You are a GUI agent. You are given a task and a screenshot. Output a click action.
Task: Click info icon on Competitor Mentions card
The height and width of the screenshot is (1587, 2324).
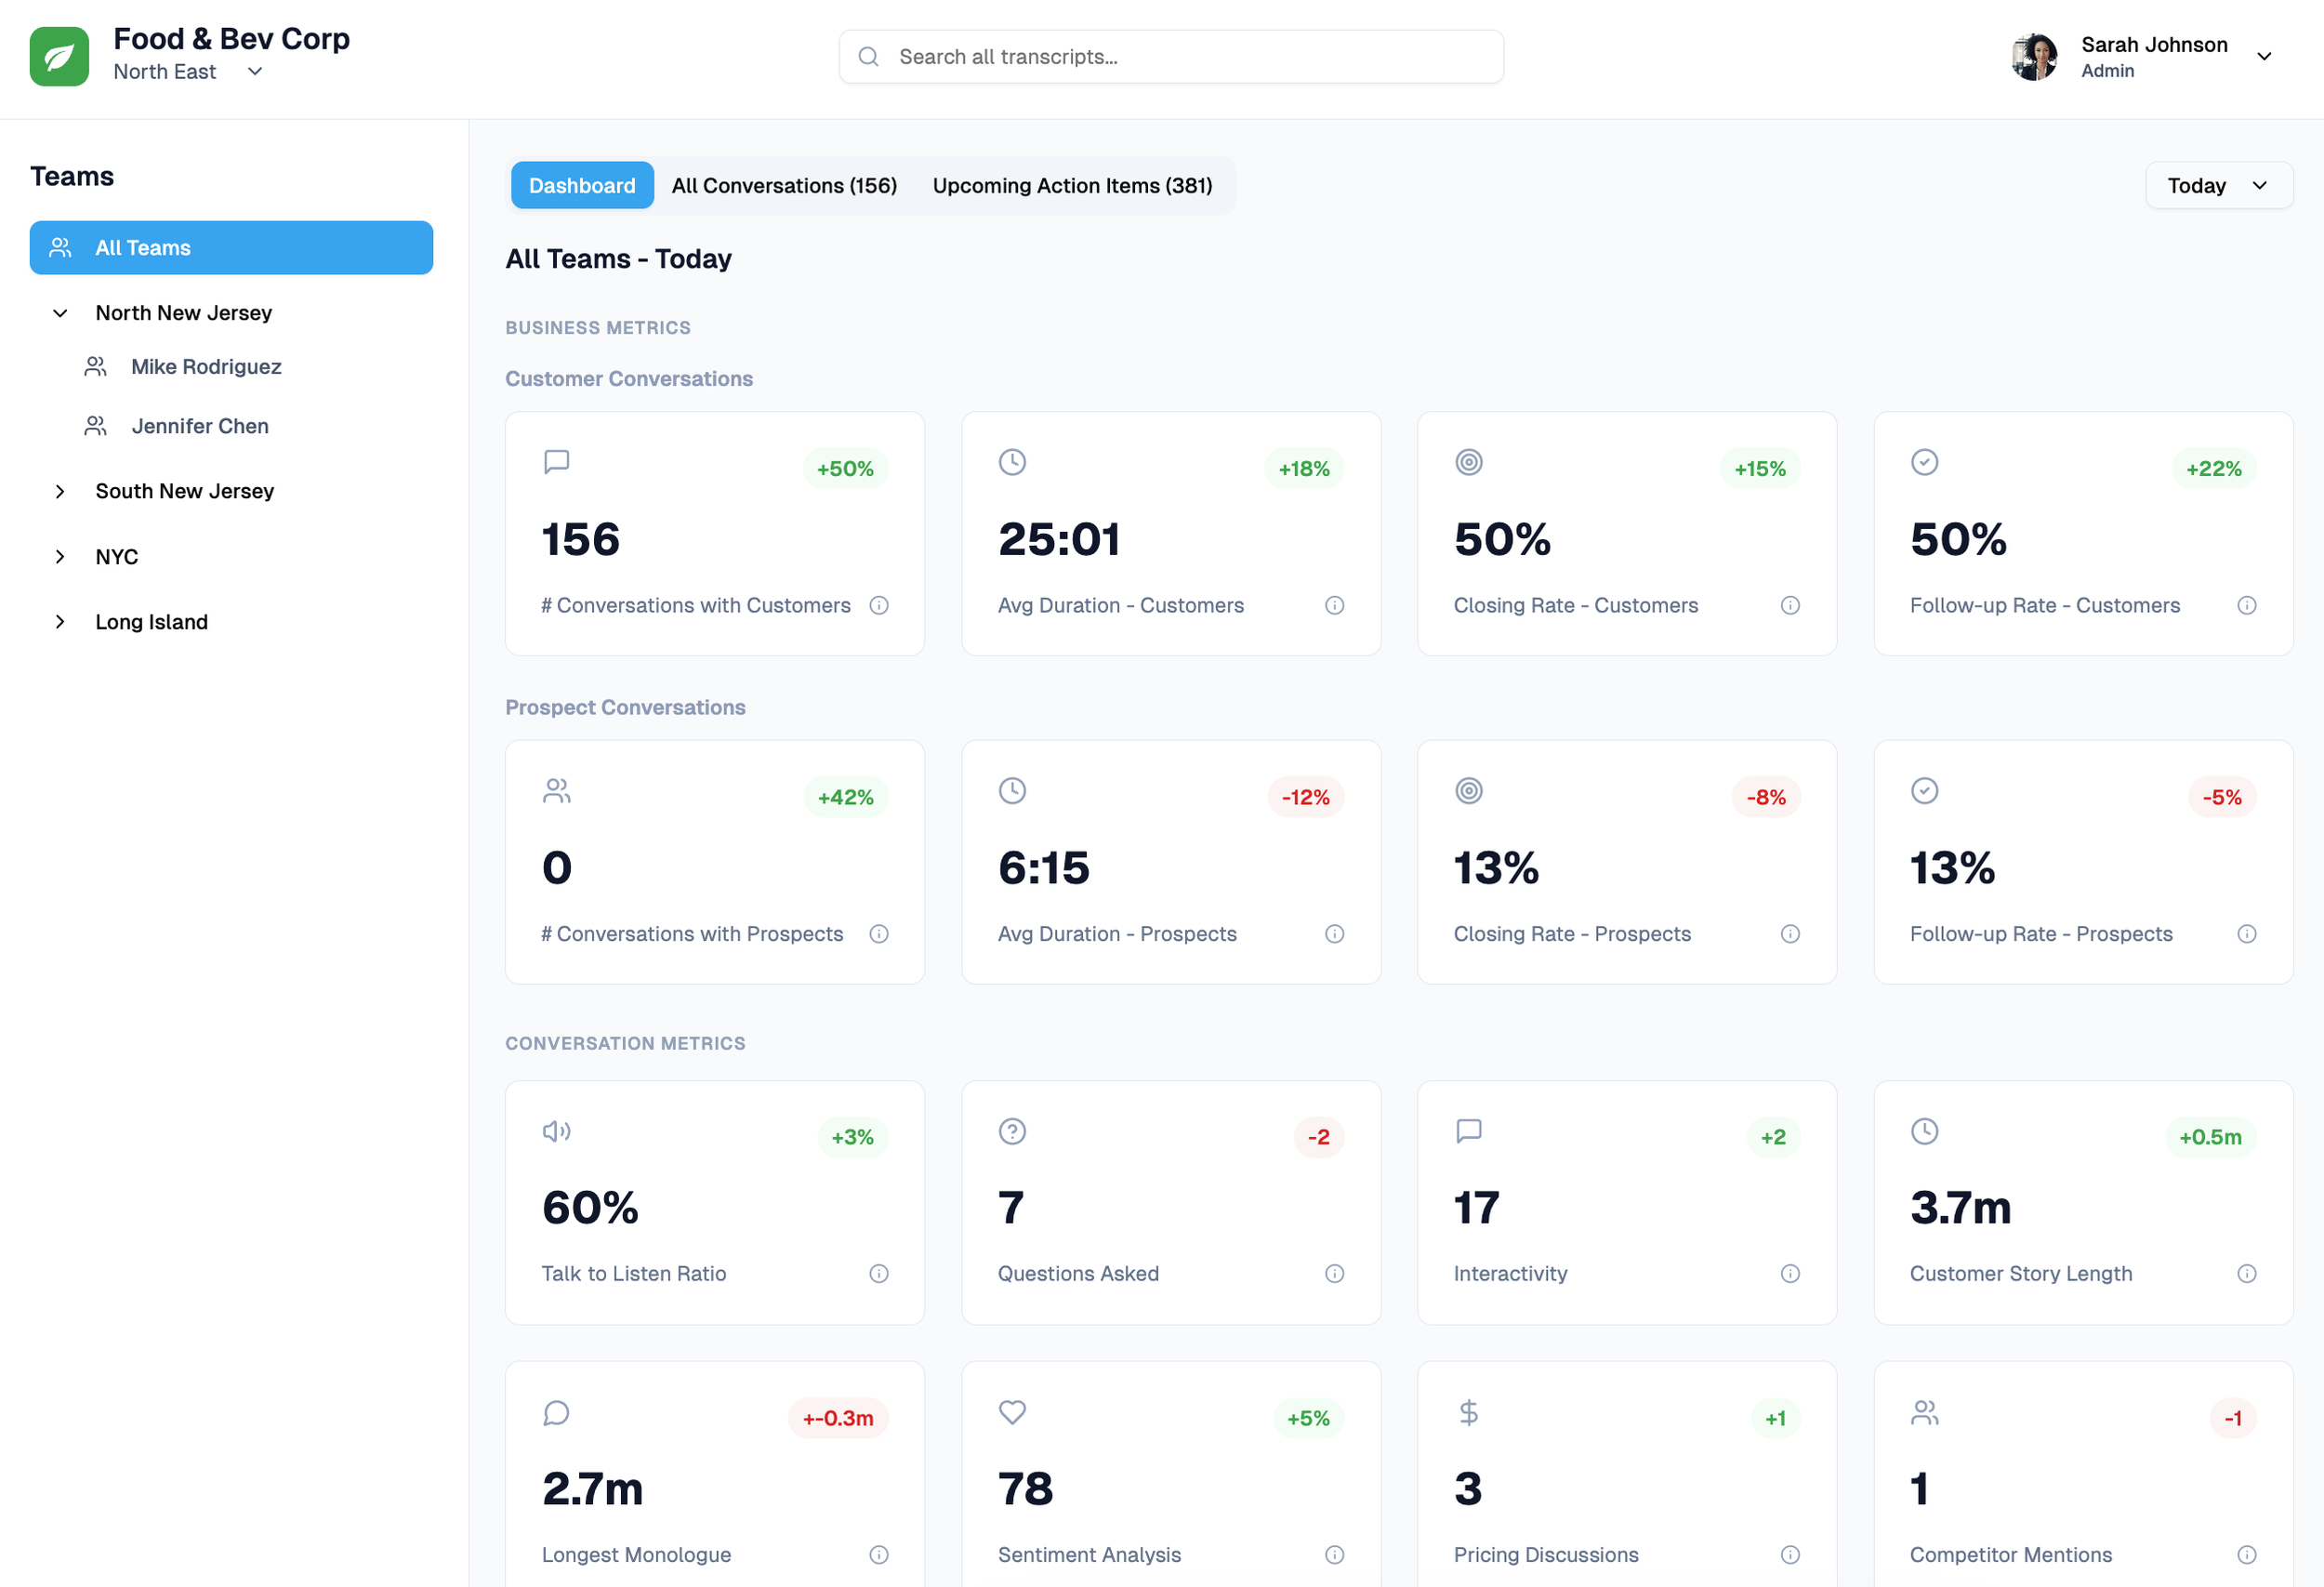click(2246, 1554)
